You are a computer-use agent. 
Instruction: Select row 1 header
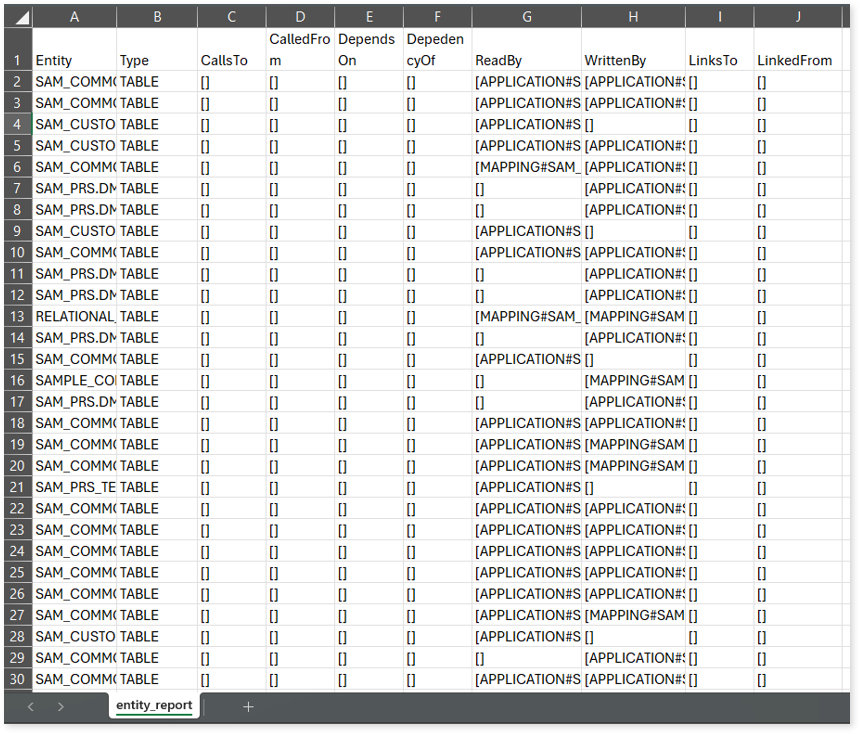17,49
